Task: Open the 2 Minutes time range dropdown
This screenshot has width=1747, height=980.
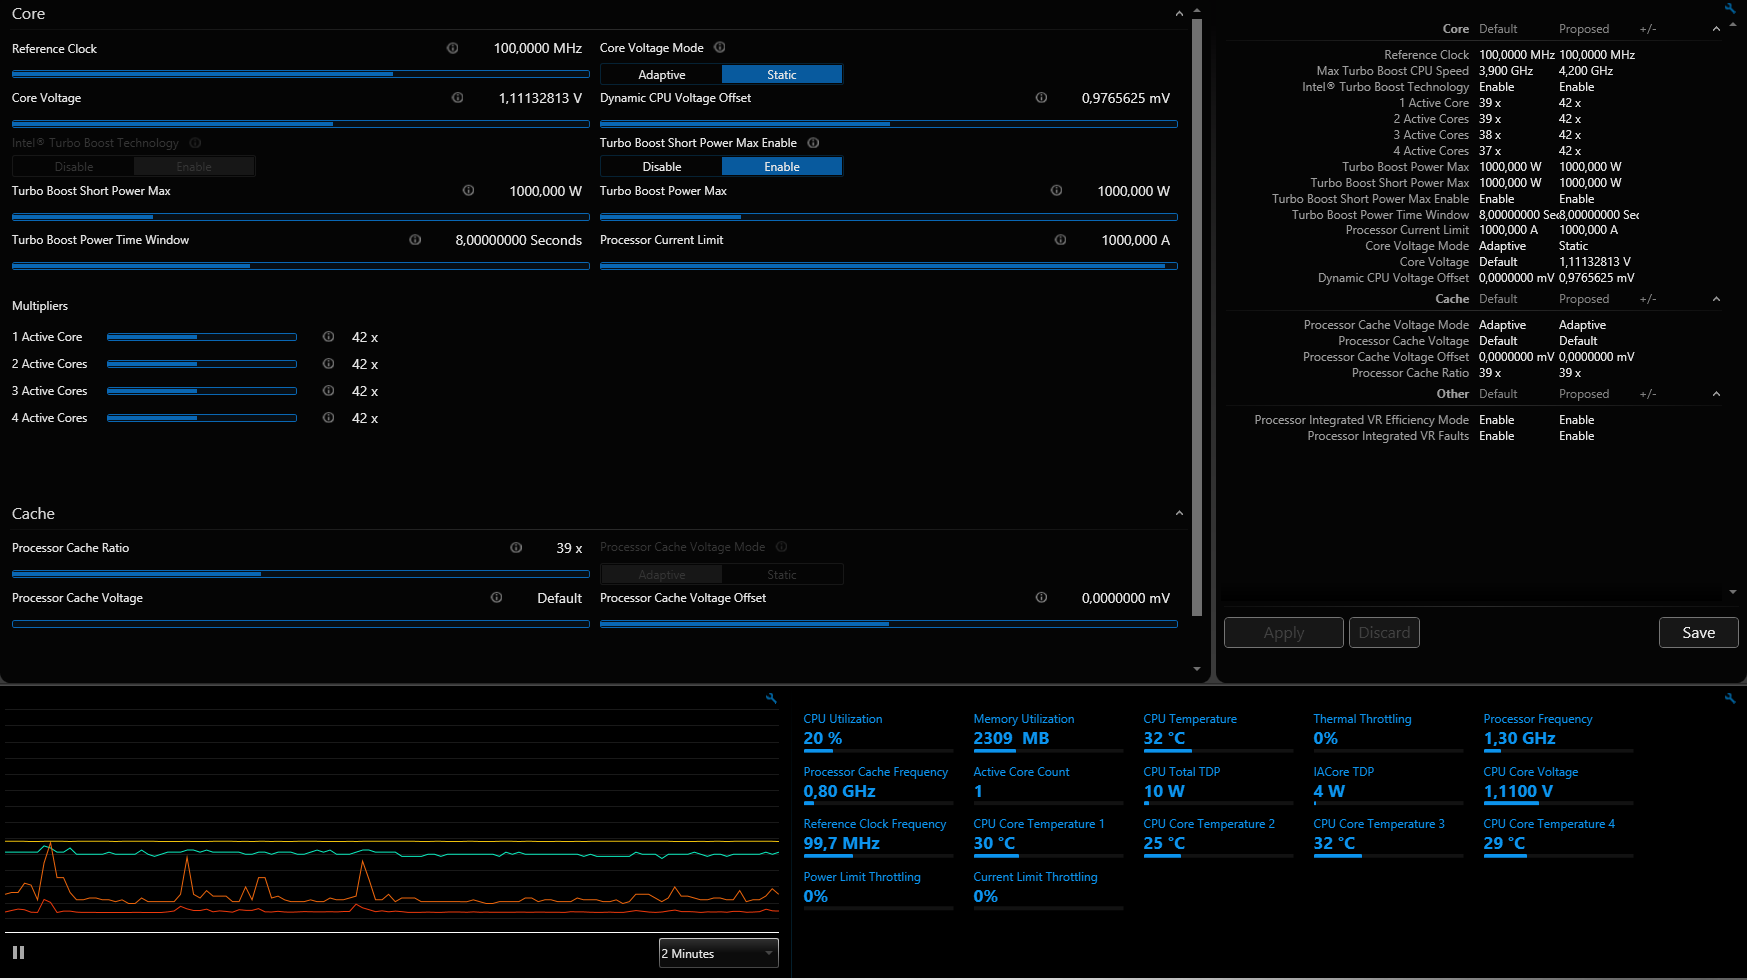Action: pyautogui.click(x=719, y=953)
